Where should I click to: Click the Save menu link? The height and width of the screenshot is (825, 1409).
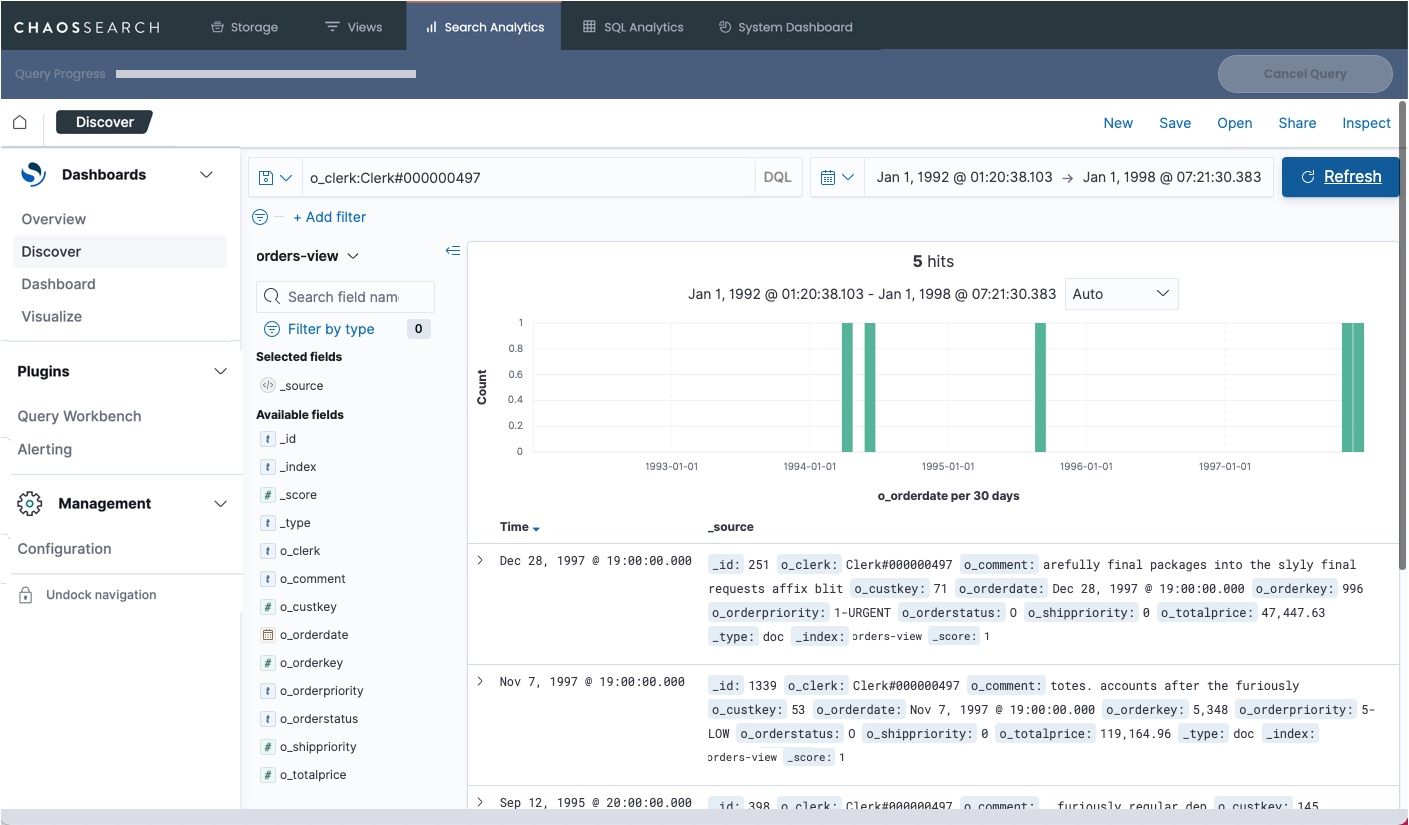[x=1175, y=123]
